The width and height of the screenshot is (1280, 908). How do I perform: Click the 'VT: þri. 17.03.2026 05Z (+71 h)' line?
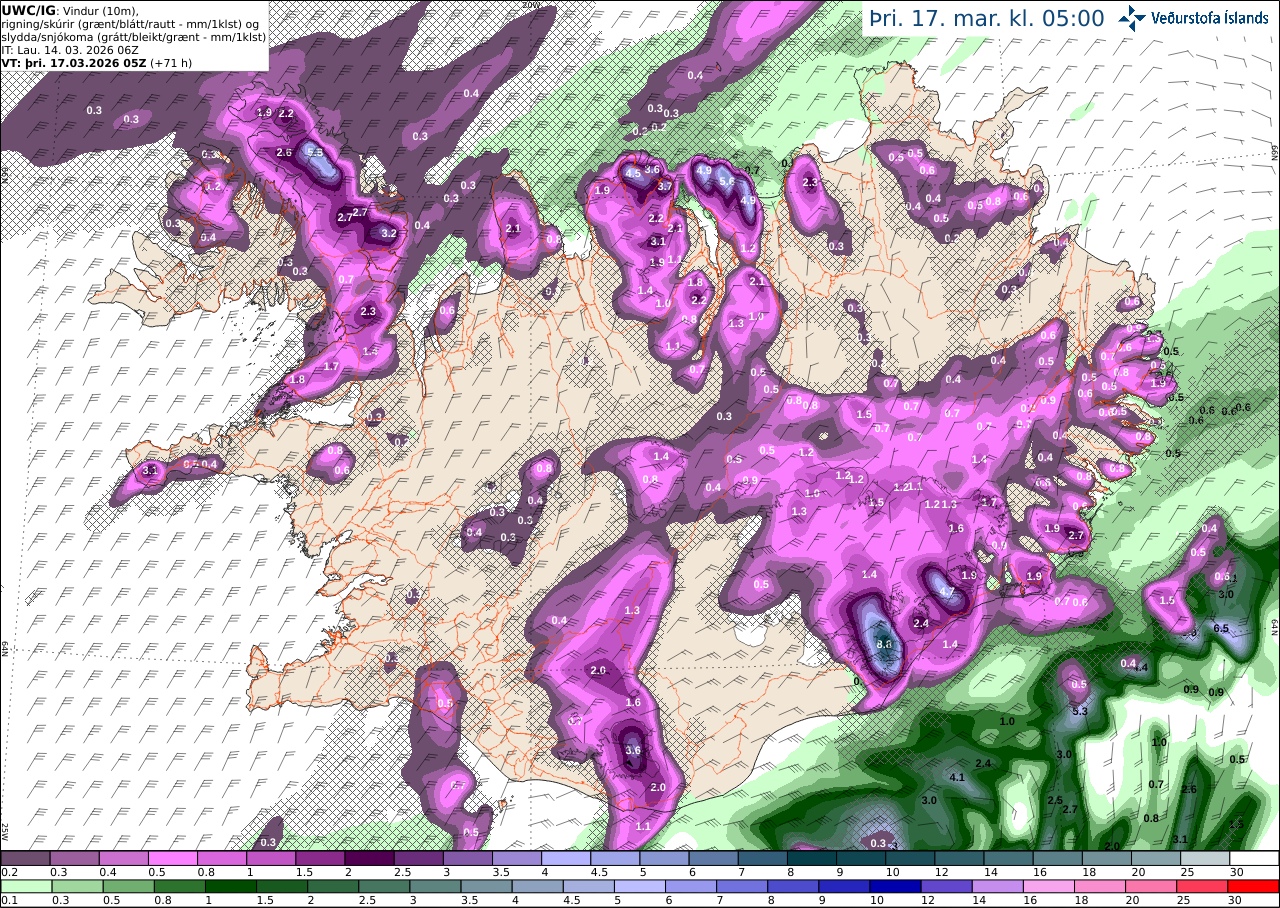97,62
